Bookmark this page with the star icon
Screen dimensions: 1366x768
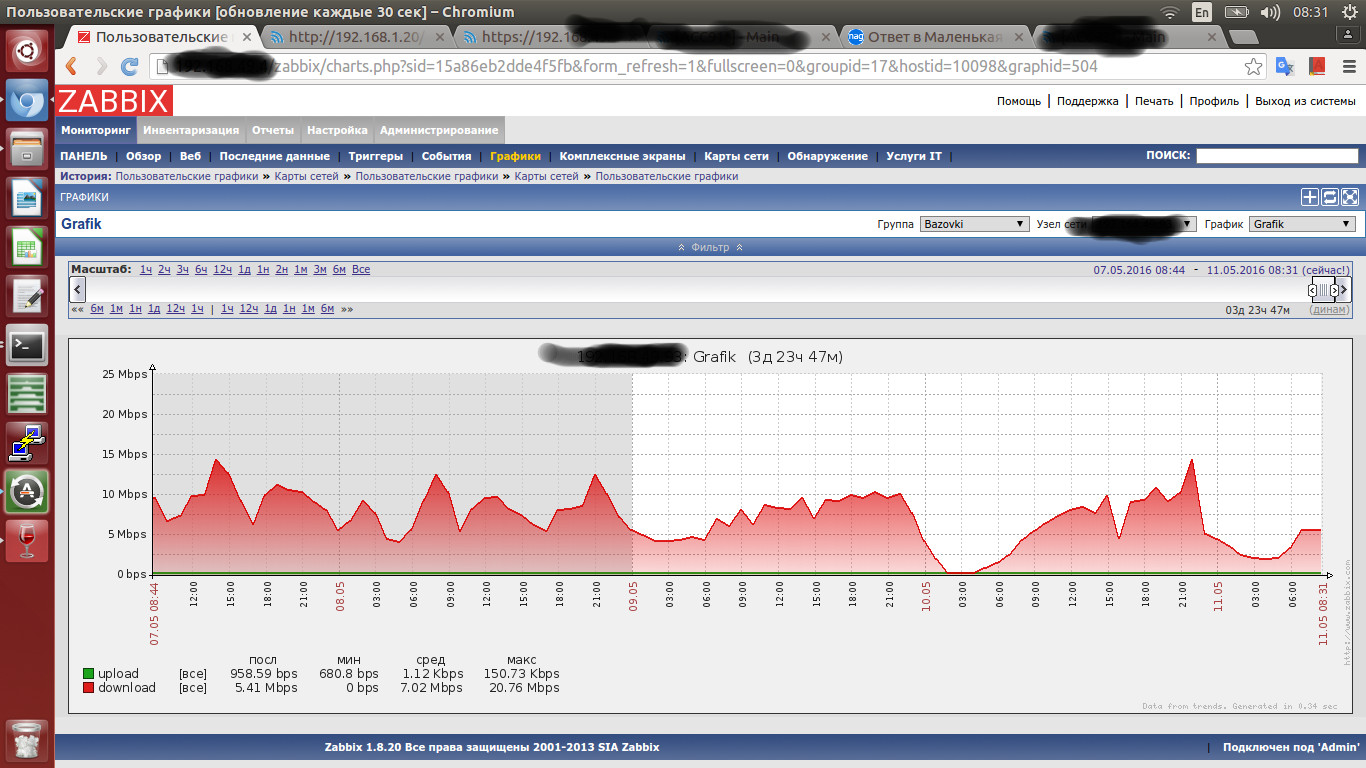(x=1253, y=67)
